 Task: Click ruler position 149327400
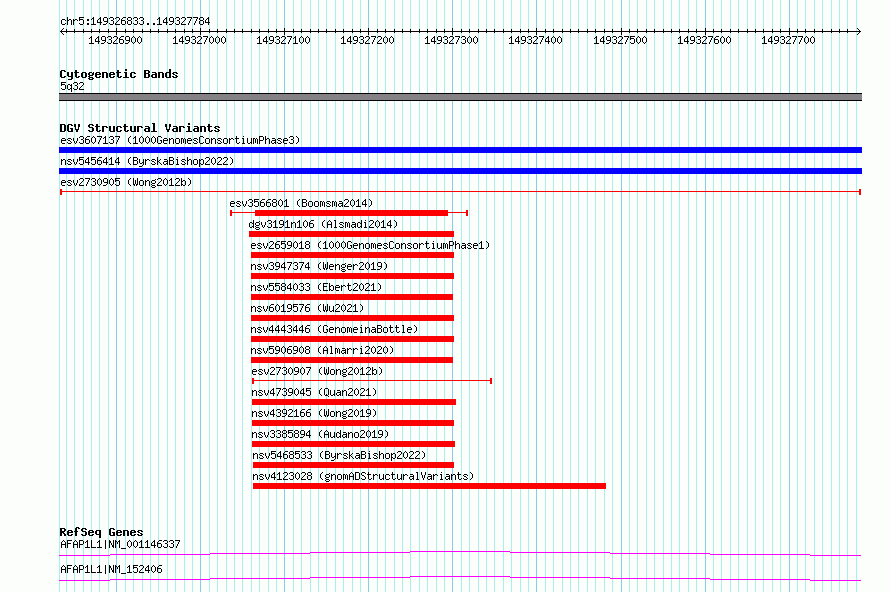tap(535, 40)
